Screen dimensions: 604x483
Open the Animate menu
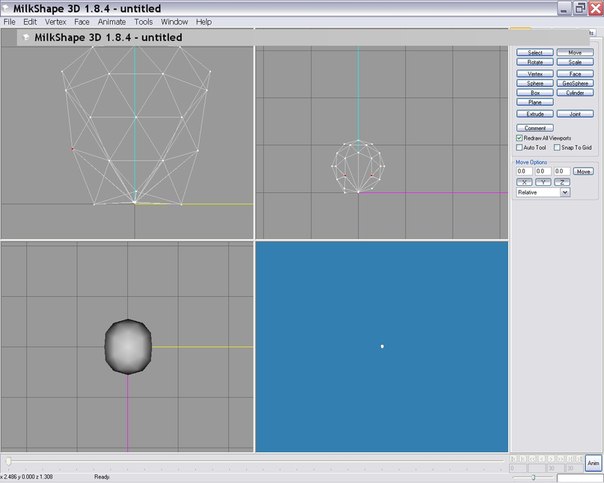click(x=111, y=21)
